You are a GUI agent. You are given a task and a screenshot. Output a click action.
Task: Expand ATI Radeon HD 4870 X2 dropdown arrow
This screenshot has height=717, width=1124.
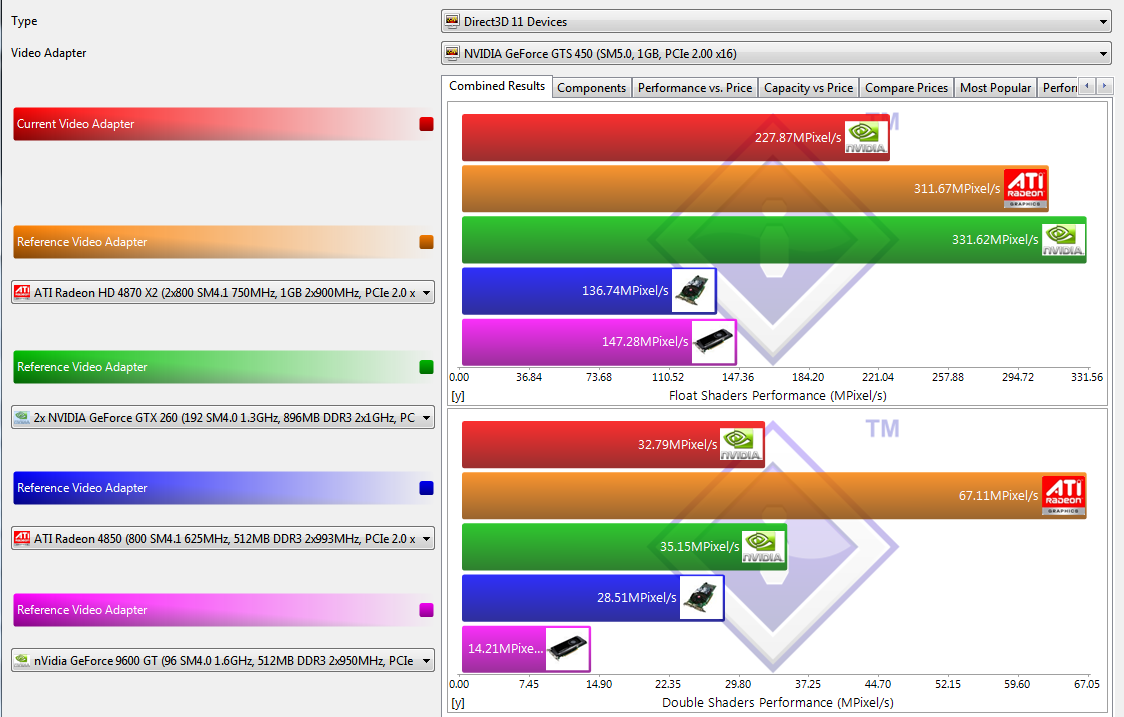click(x=427, y=293)
